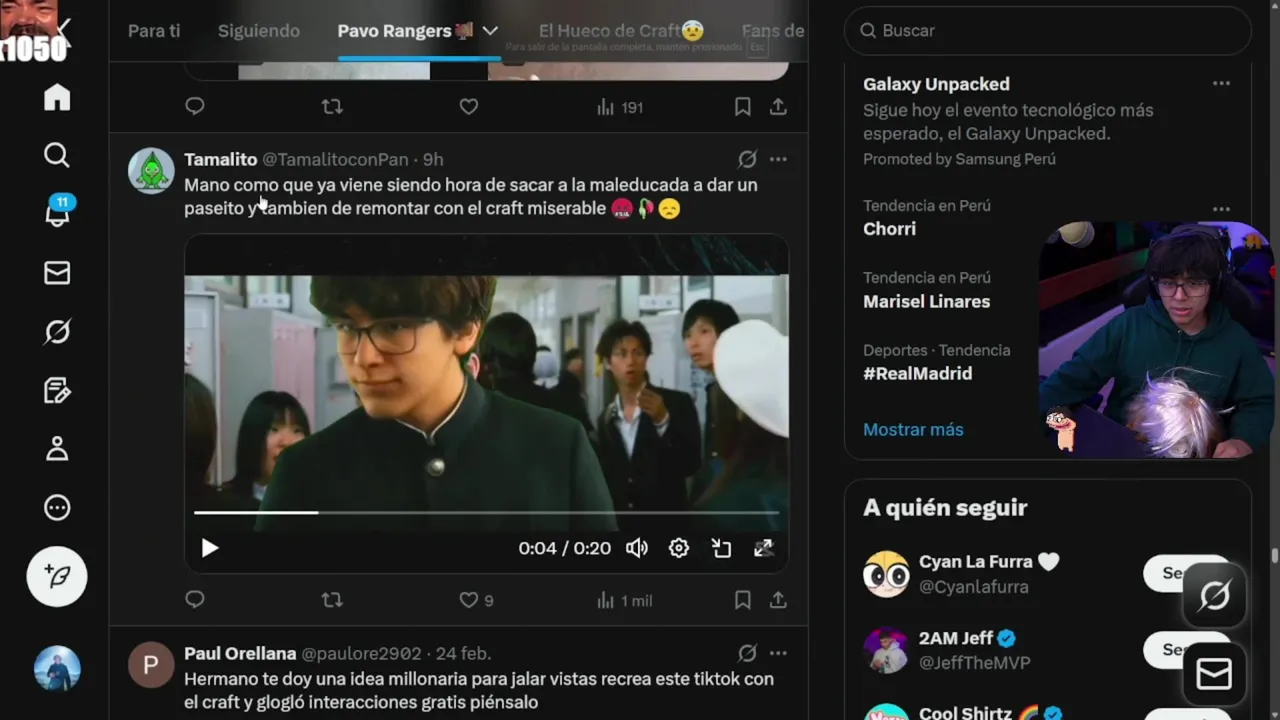View analytics showing 191 views

pos(620,107)
